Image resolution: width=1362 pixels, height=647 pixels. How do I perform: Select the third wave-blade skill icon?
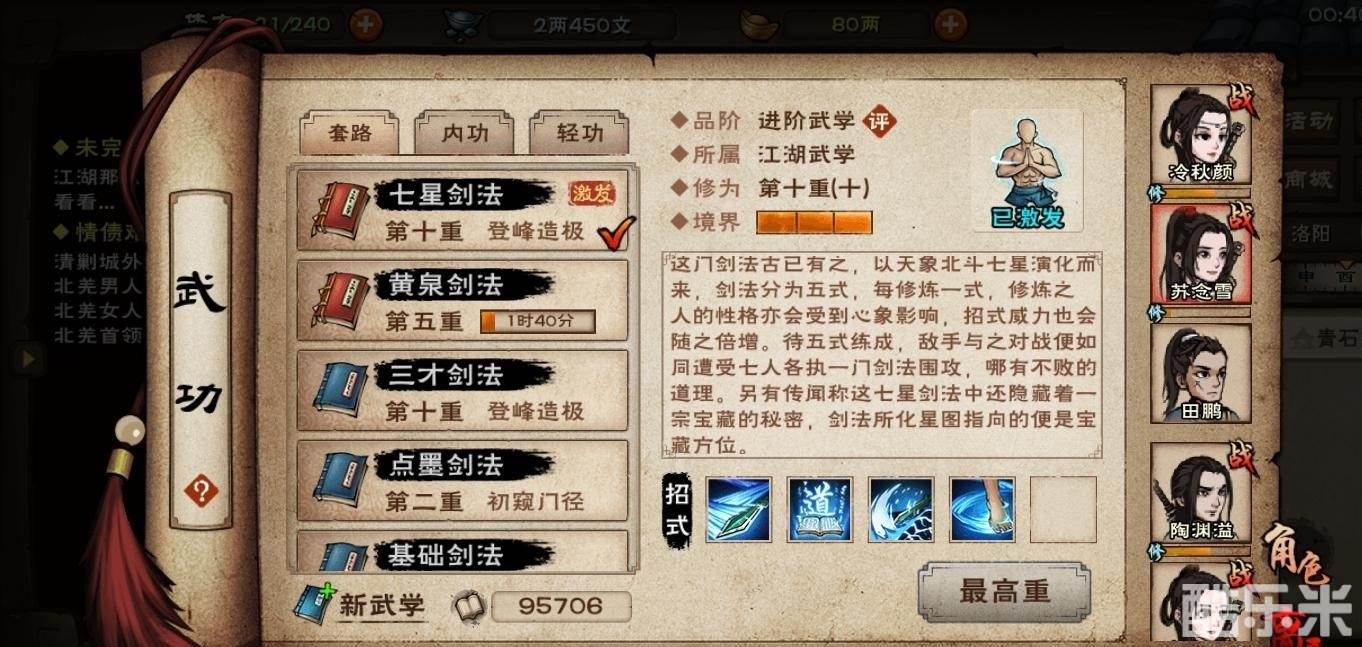901,510
